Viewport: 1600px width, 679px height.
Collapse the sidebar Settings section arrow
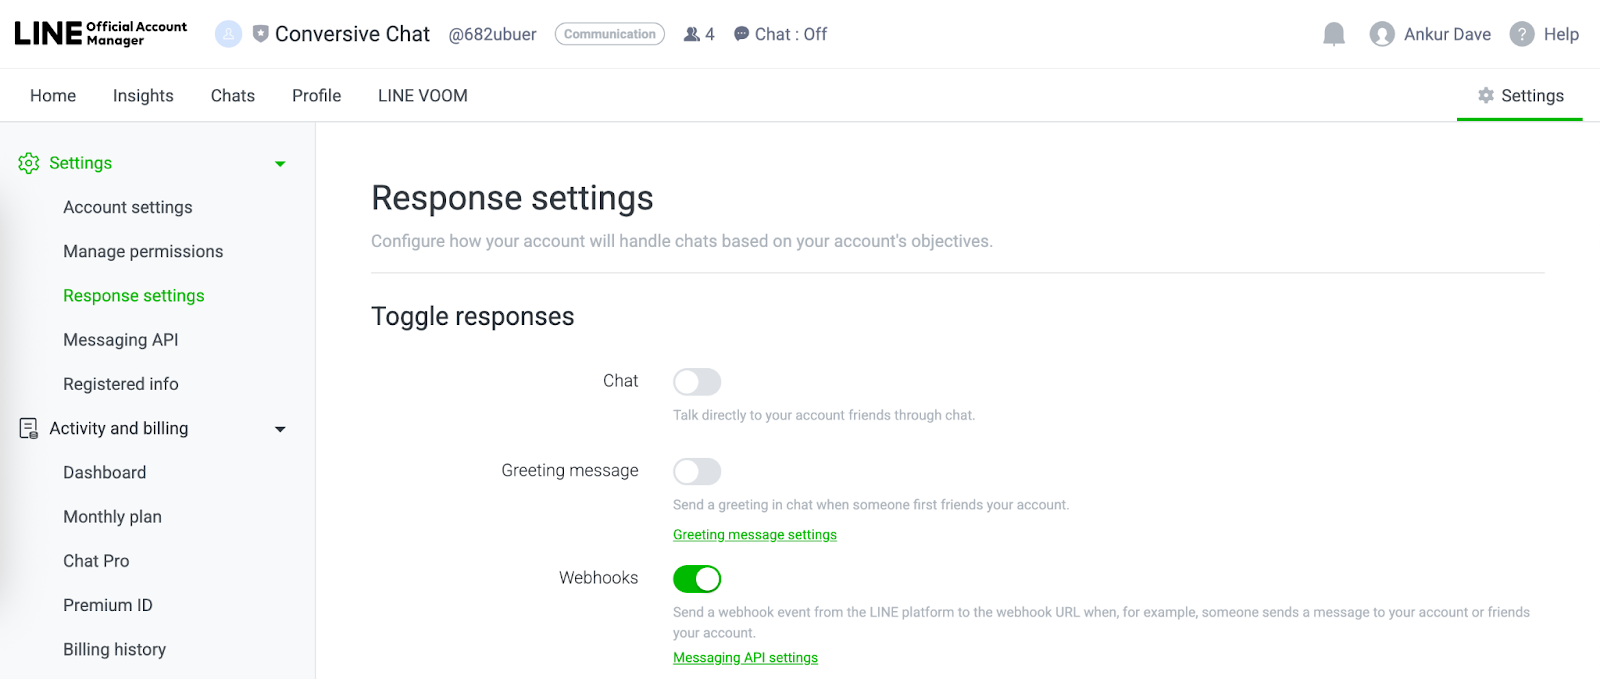point(280,164)
